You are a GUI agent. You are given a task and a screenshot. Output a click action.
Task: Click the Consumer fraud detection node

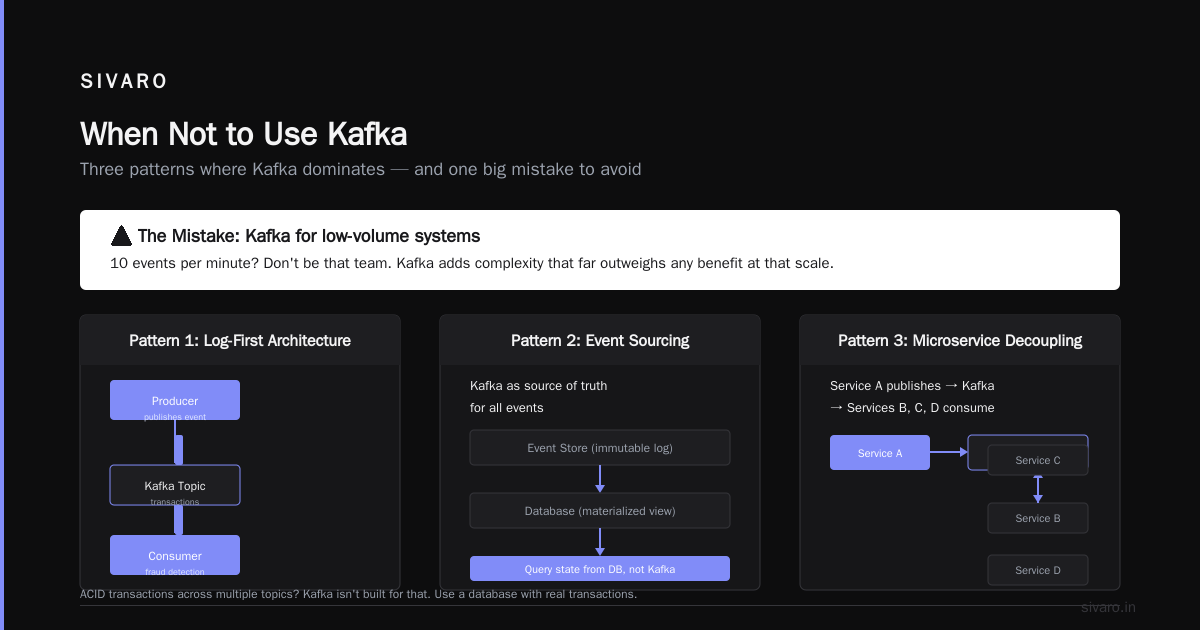pos(175,555)
